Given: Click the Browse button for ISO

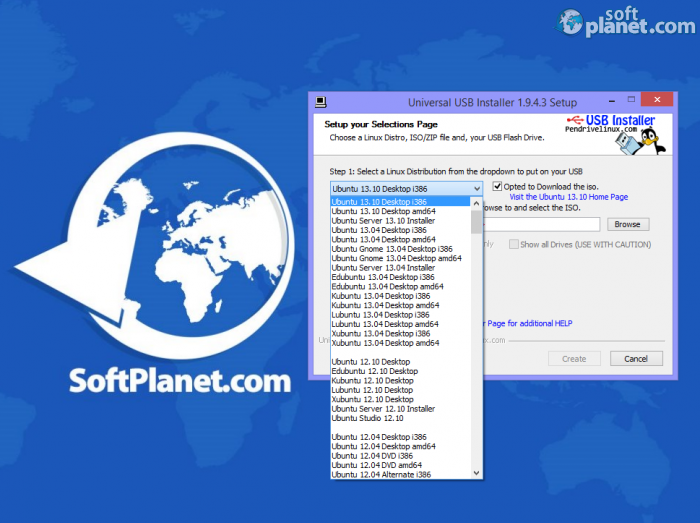Looking at the screenshot, I should pos(628,224).
